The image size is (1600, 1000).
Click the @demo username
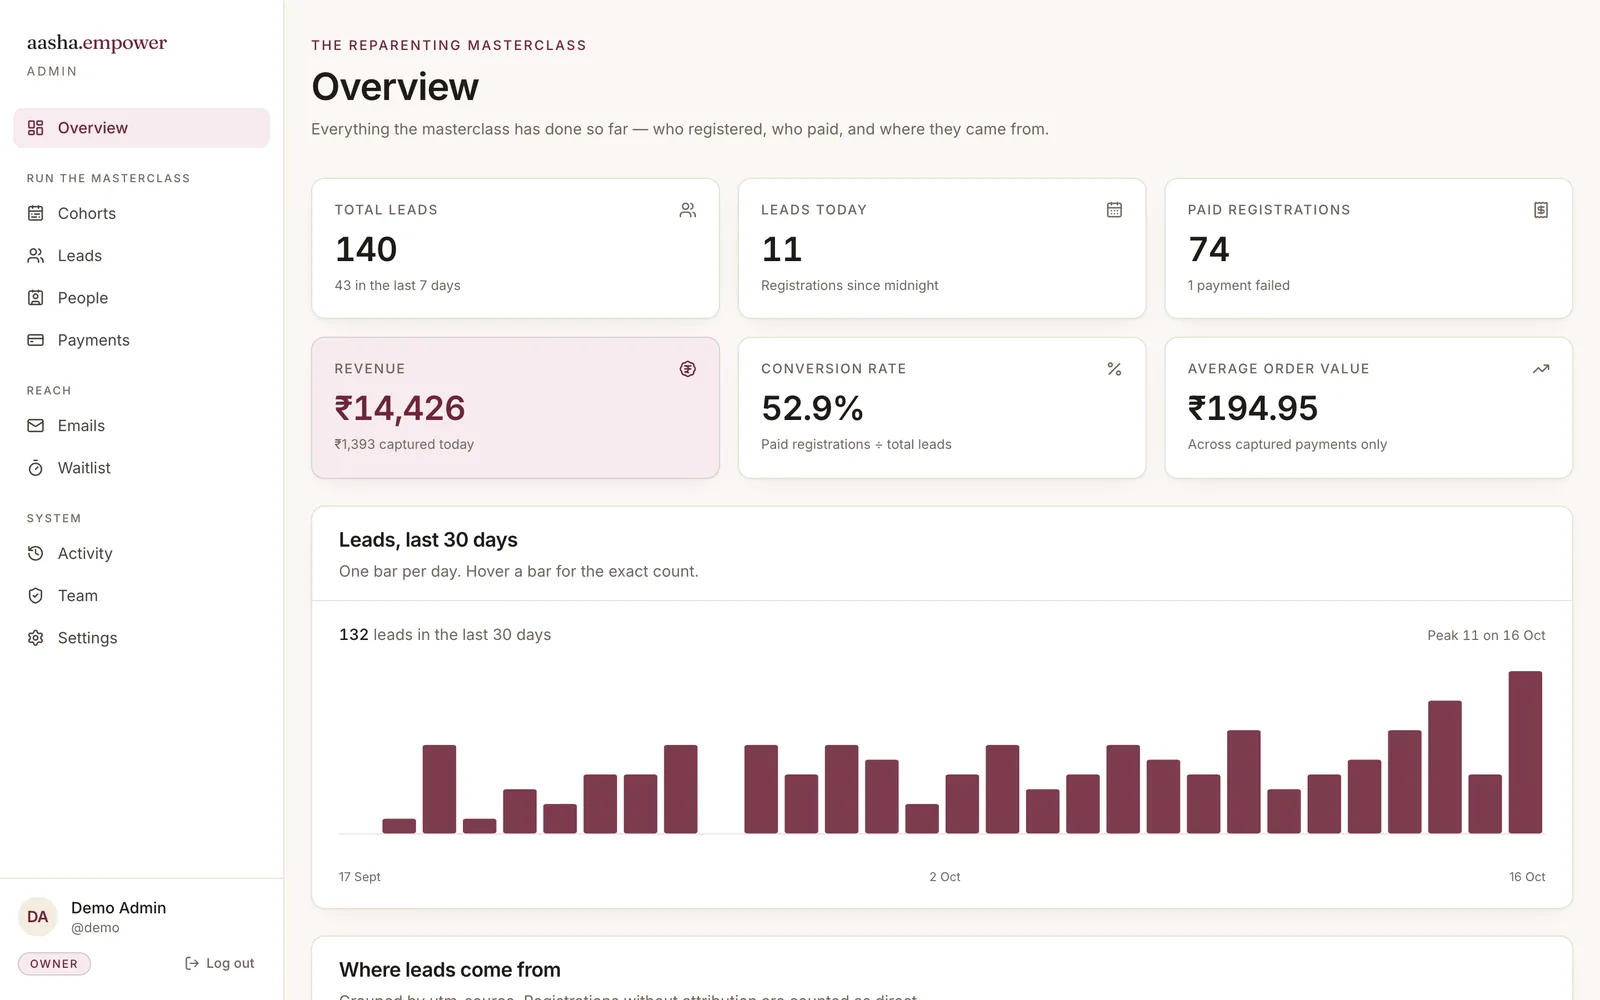[95, 928]
